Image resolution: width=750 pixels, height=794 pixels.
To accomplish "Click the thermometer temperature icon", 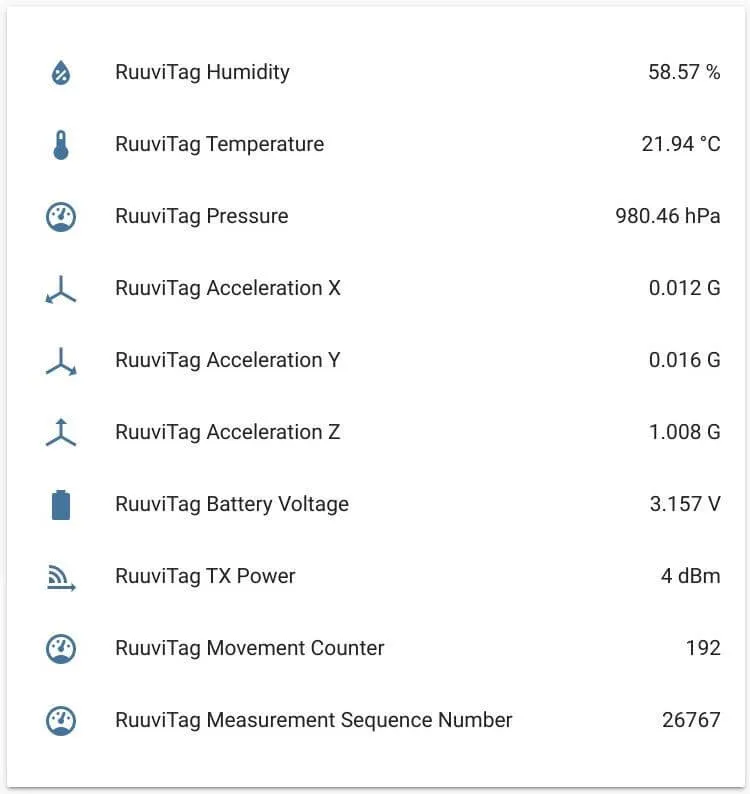I will coord(61,144).
